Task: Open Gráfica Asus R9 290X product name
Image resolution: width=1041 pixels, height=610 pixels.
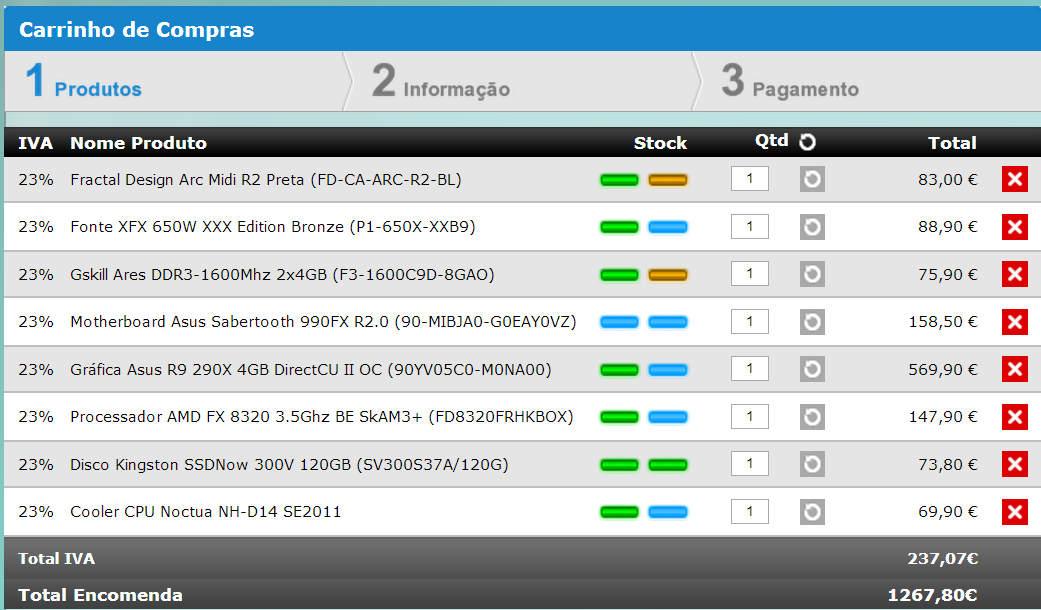Action: 310,370
